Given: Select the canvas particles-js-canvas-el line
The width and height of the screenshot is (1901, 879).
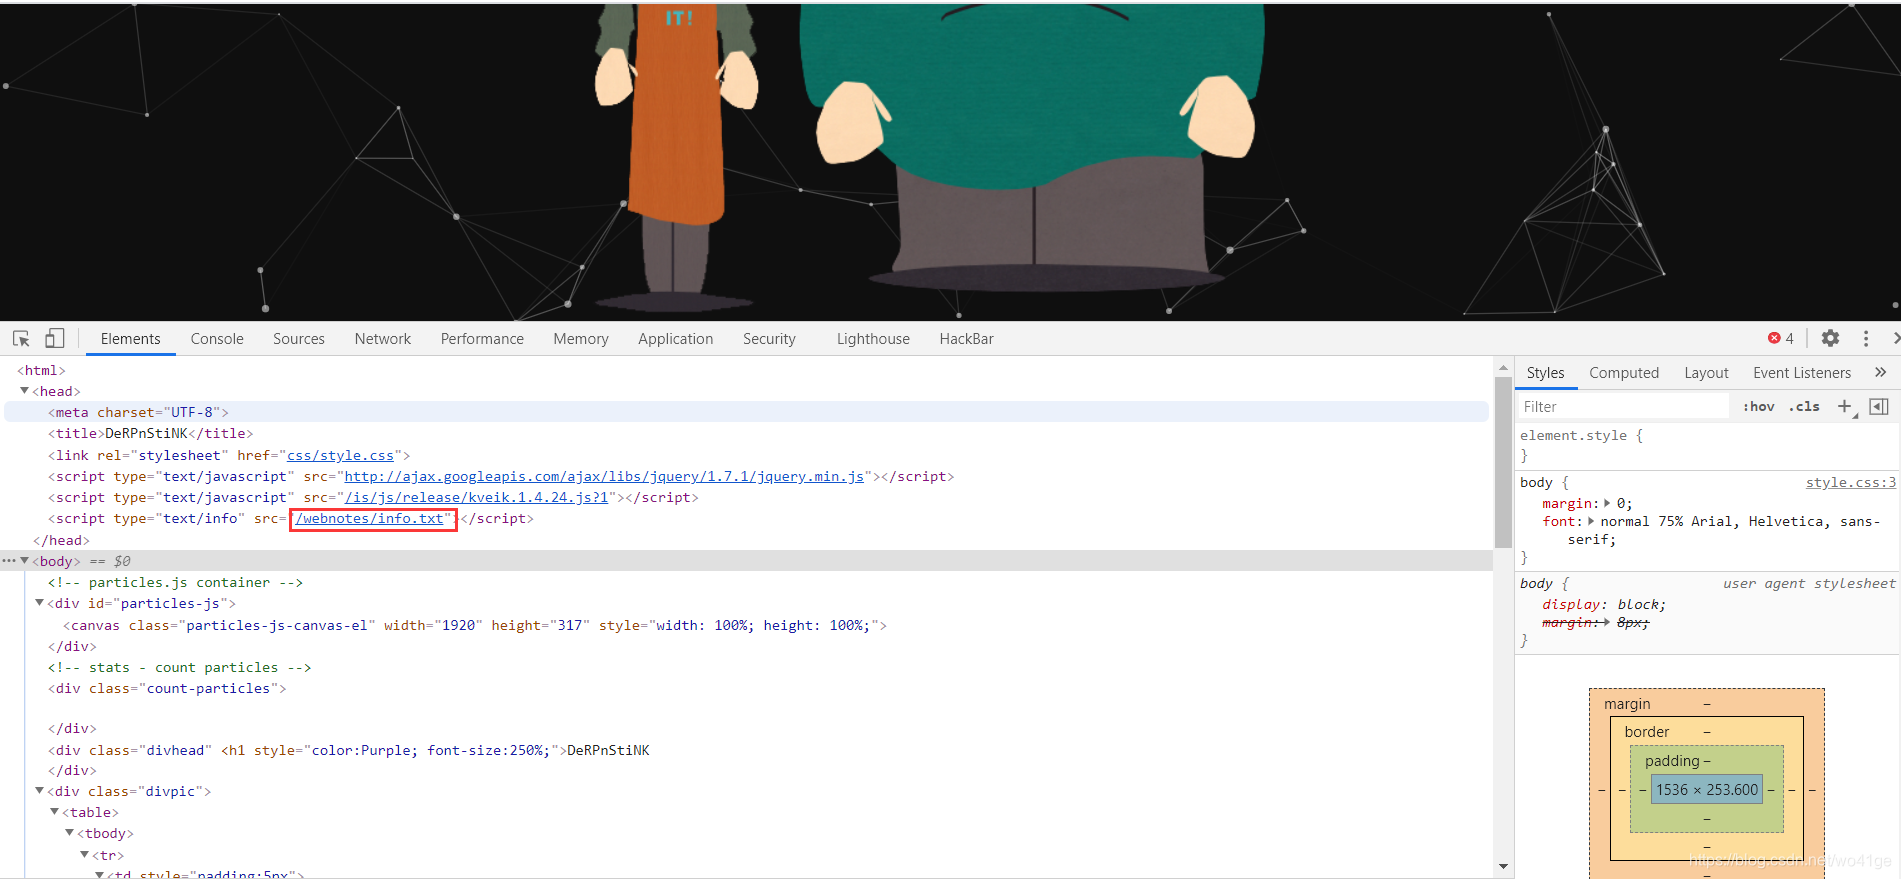Looking at the screenshot, I should tap(475, 625).
